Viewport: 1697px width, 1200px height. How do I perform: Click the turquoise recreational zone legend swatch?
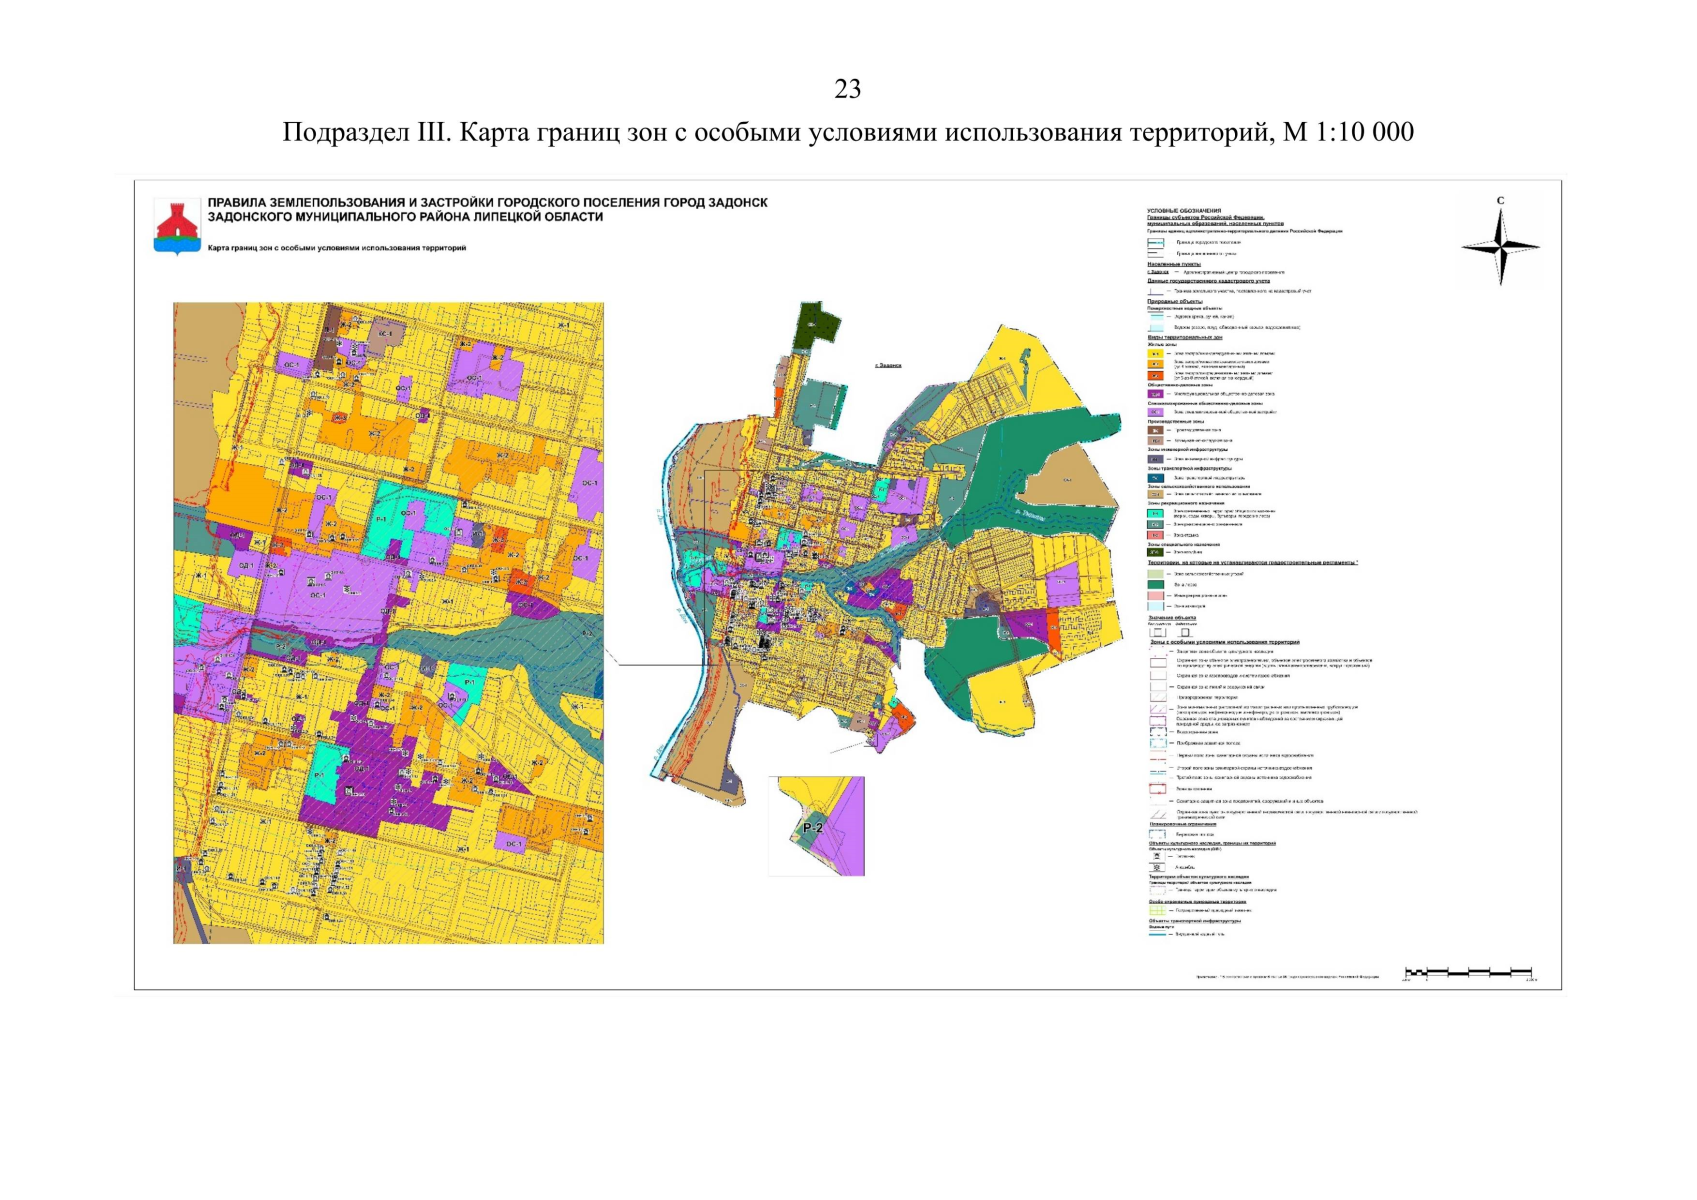(1156, 513)
